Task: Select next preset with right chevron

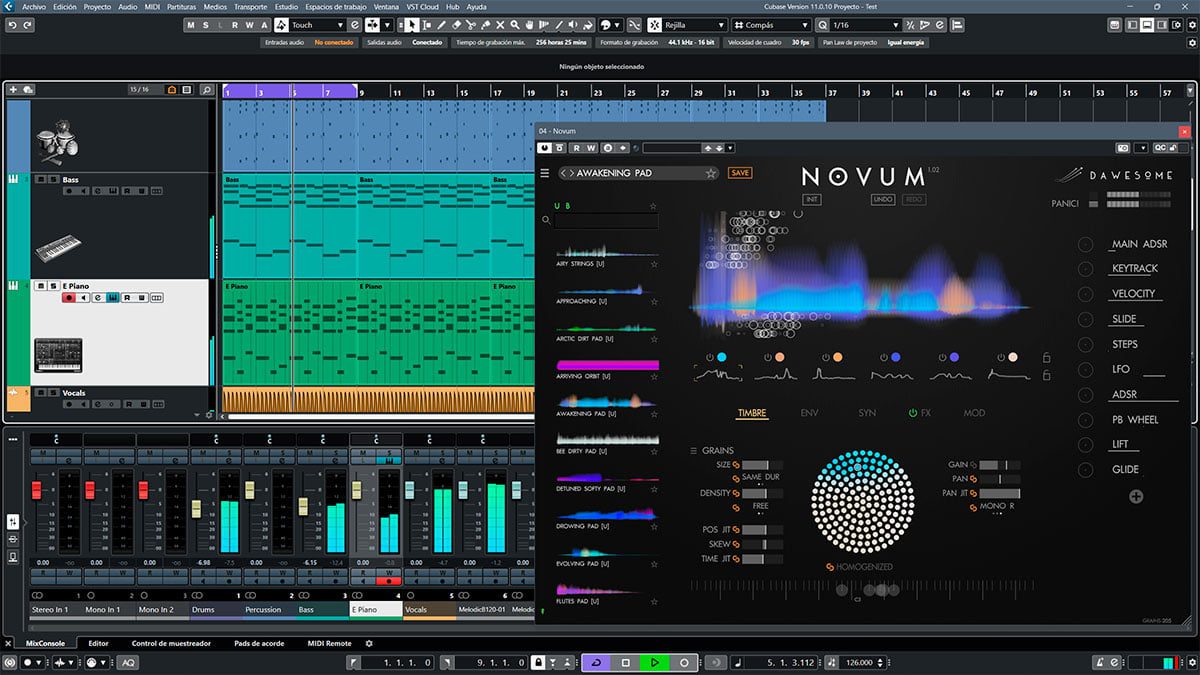Action: coord(571,173)
